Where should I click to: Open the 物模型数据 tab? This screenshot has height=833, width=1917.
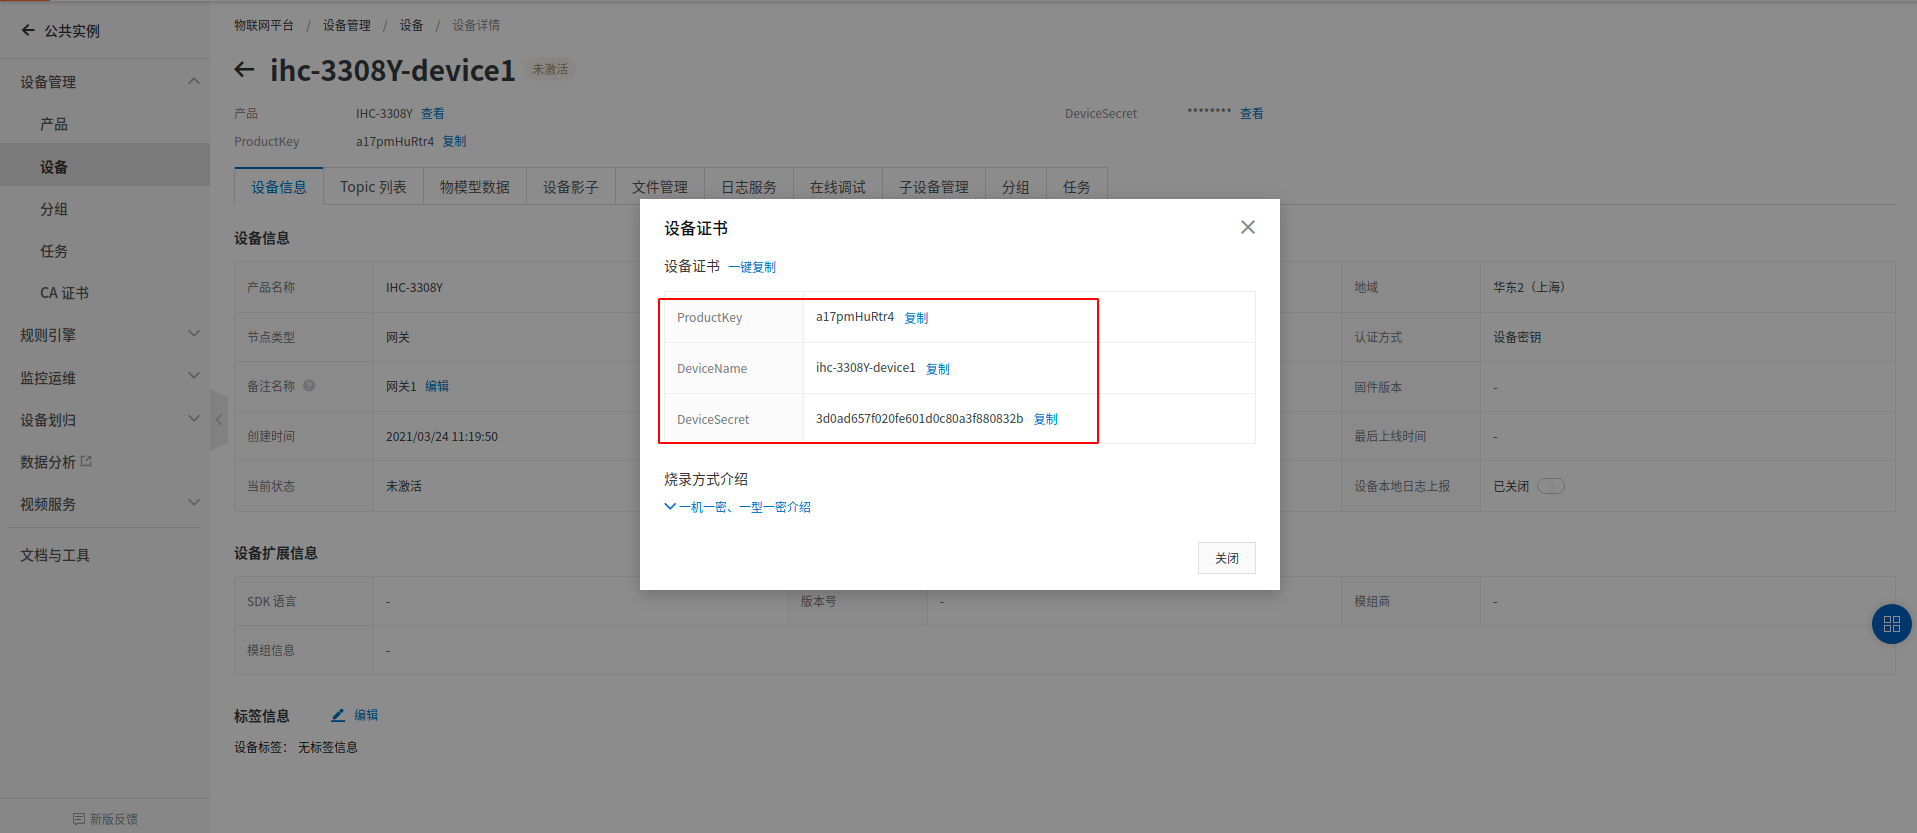coord(475,187)
